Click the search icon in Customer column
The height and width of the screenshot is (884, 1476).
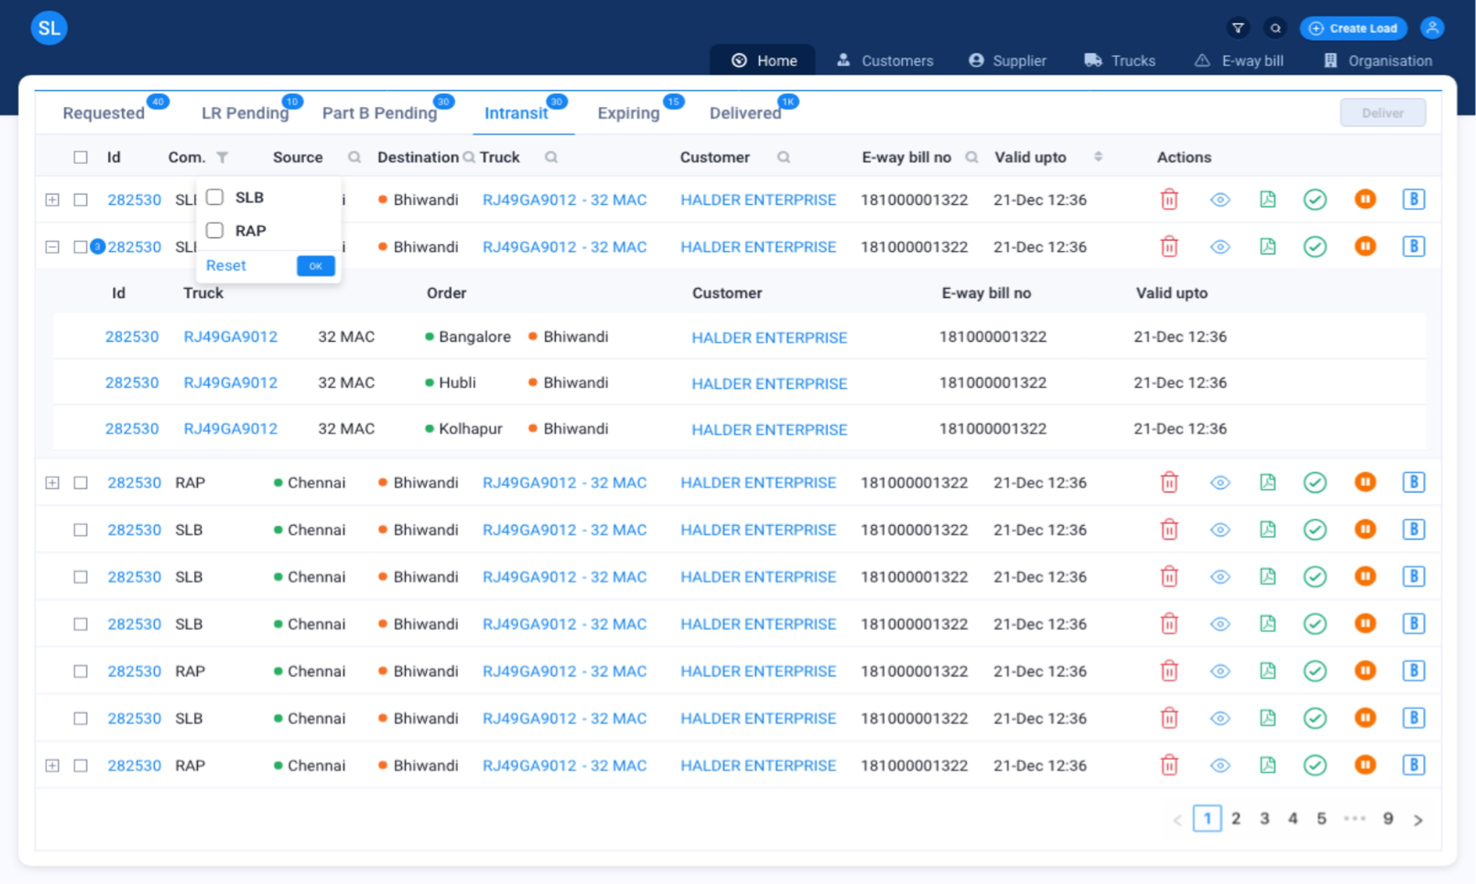(x=784, y=158)
